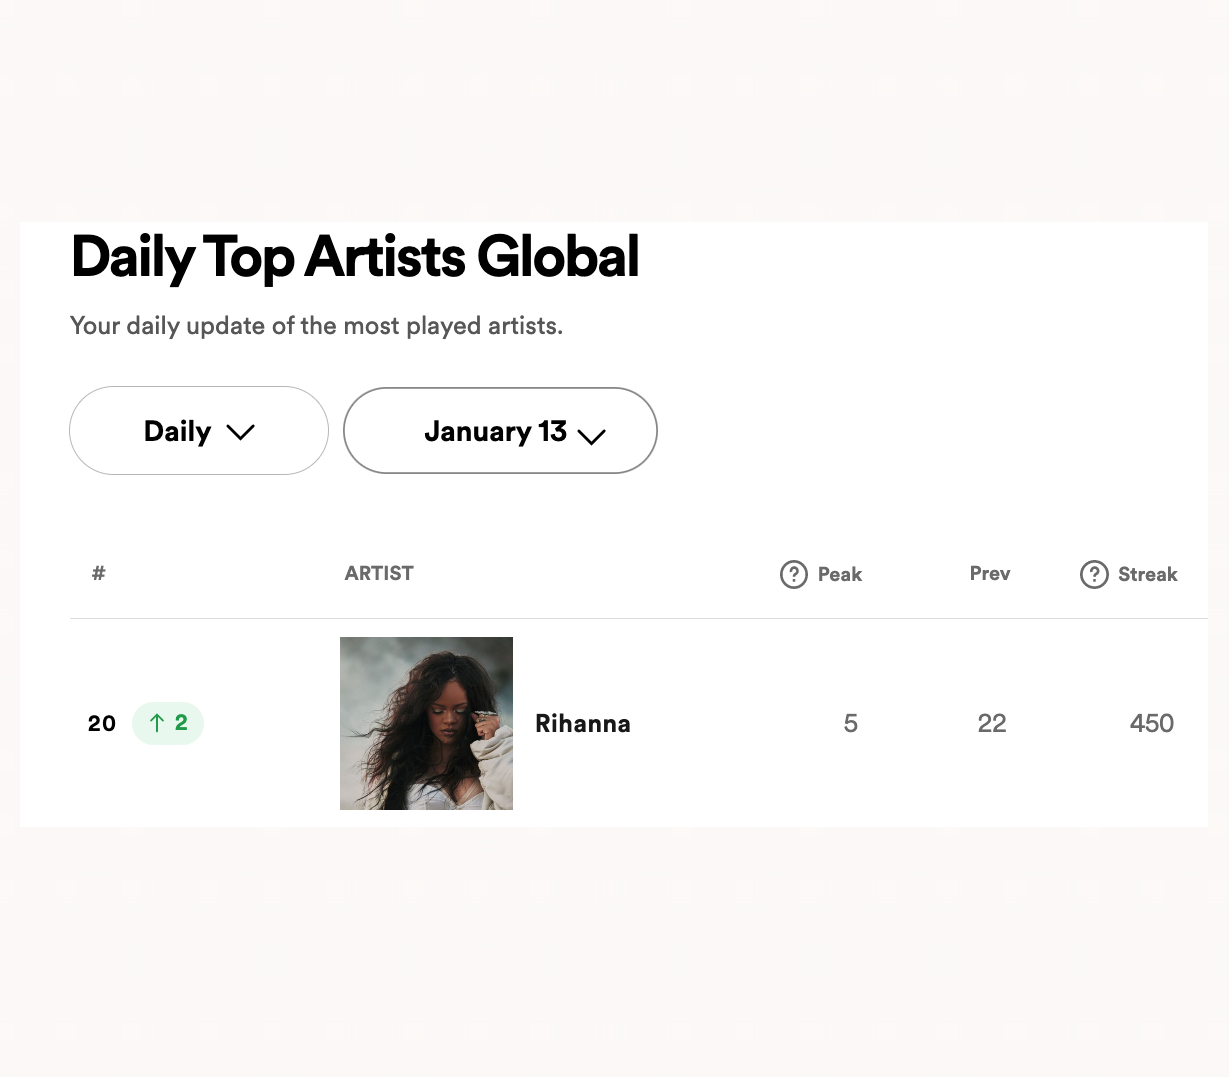Click the green up-arrow rank change icon
This screenshot has height=1077, width=1229.
point(157,723)
